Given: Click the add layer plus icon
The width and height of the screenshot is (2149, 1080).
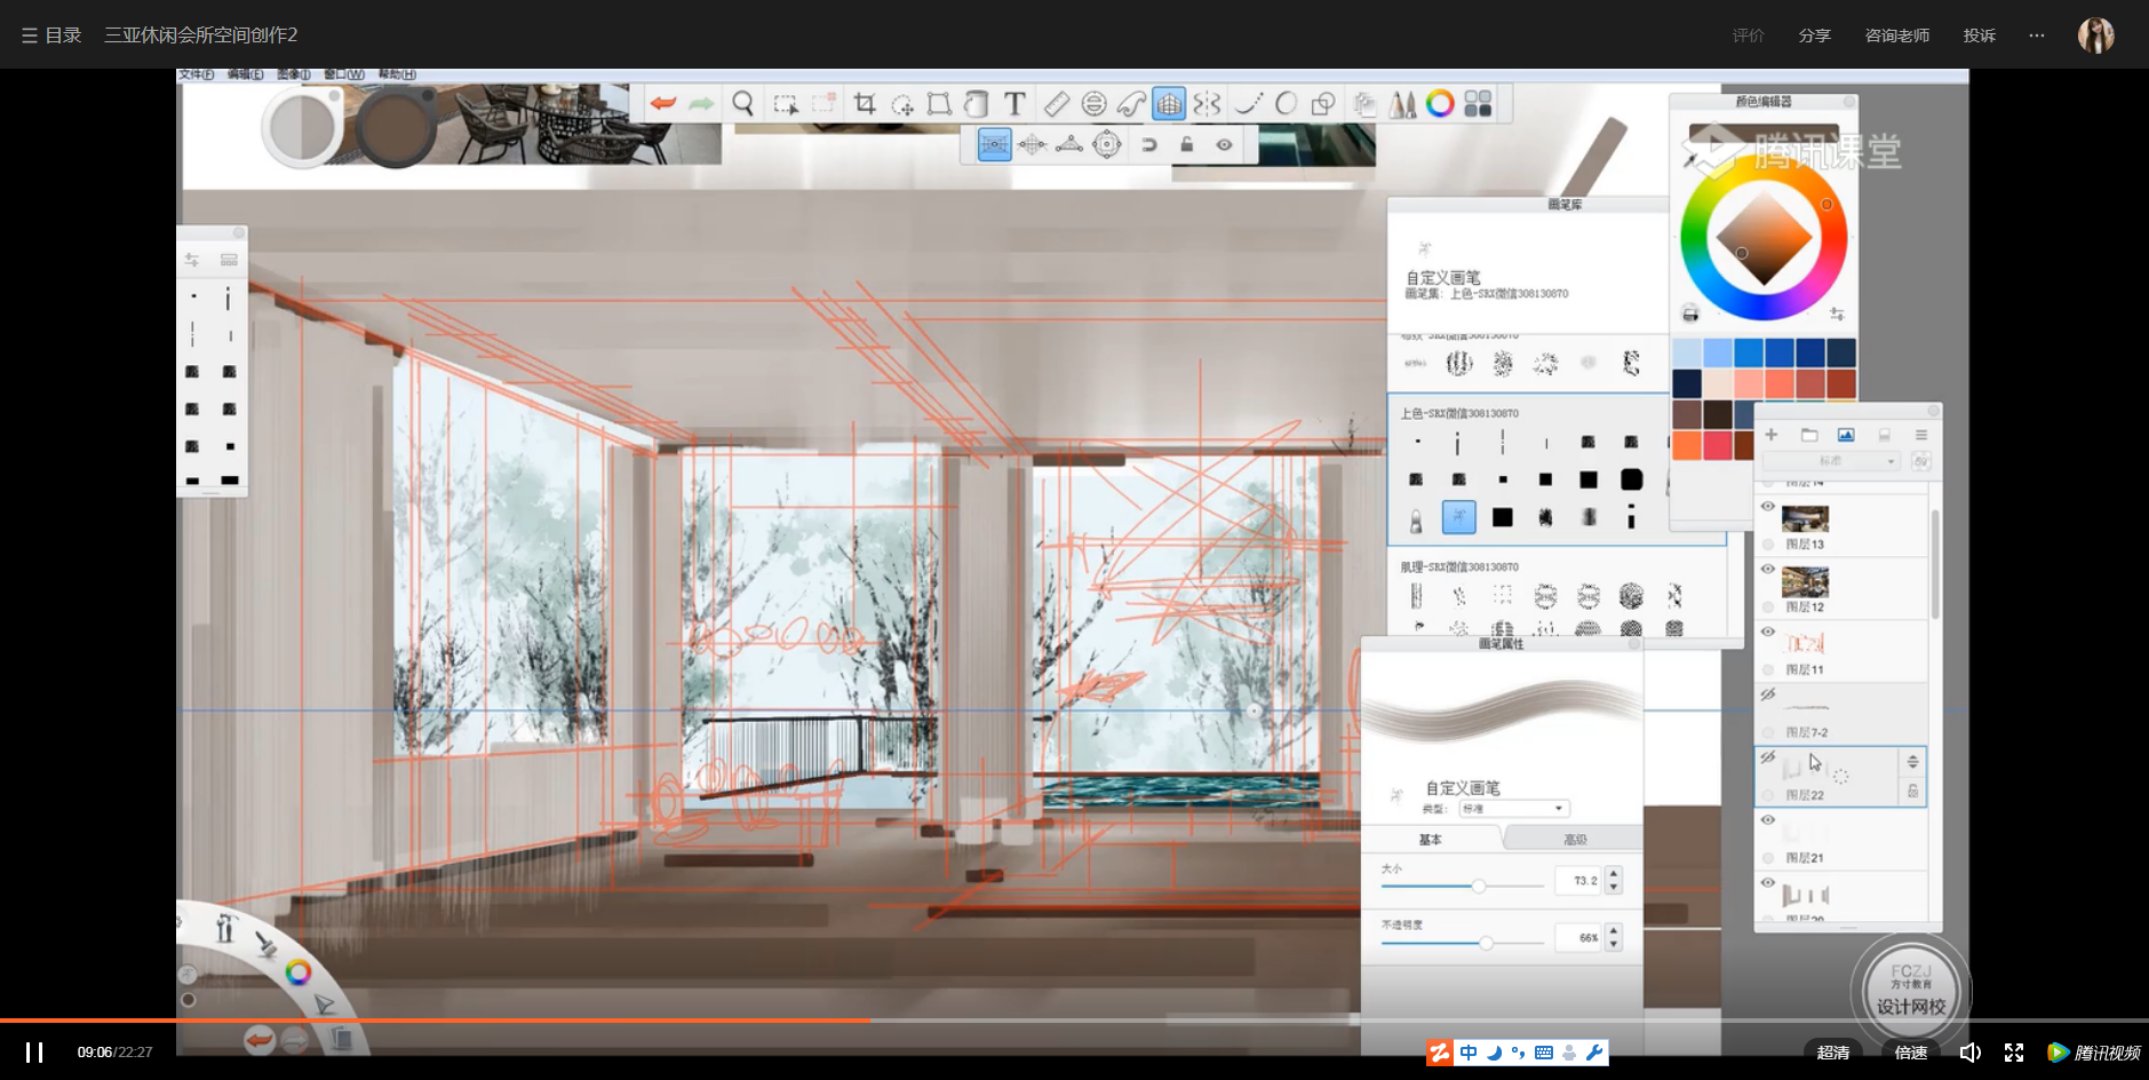Looking at the screenshot, I should 1771,435.
